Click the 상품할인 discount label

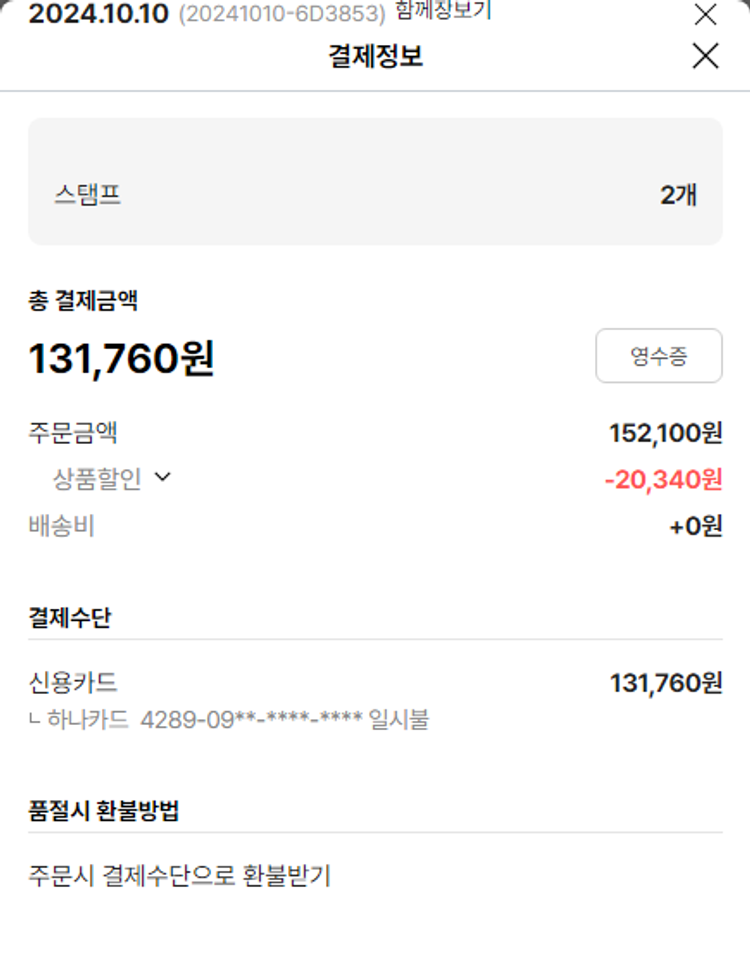tap(97, 479)
